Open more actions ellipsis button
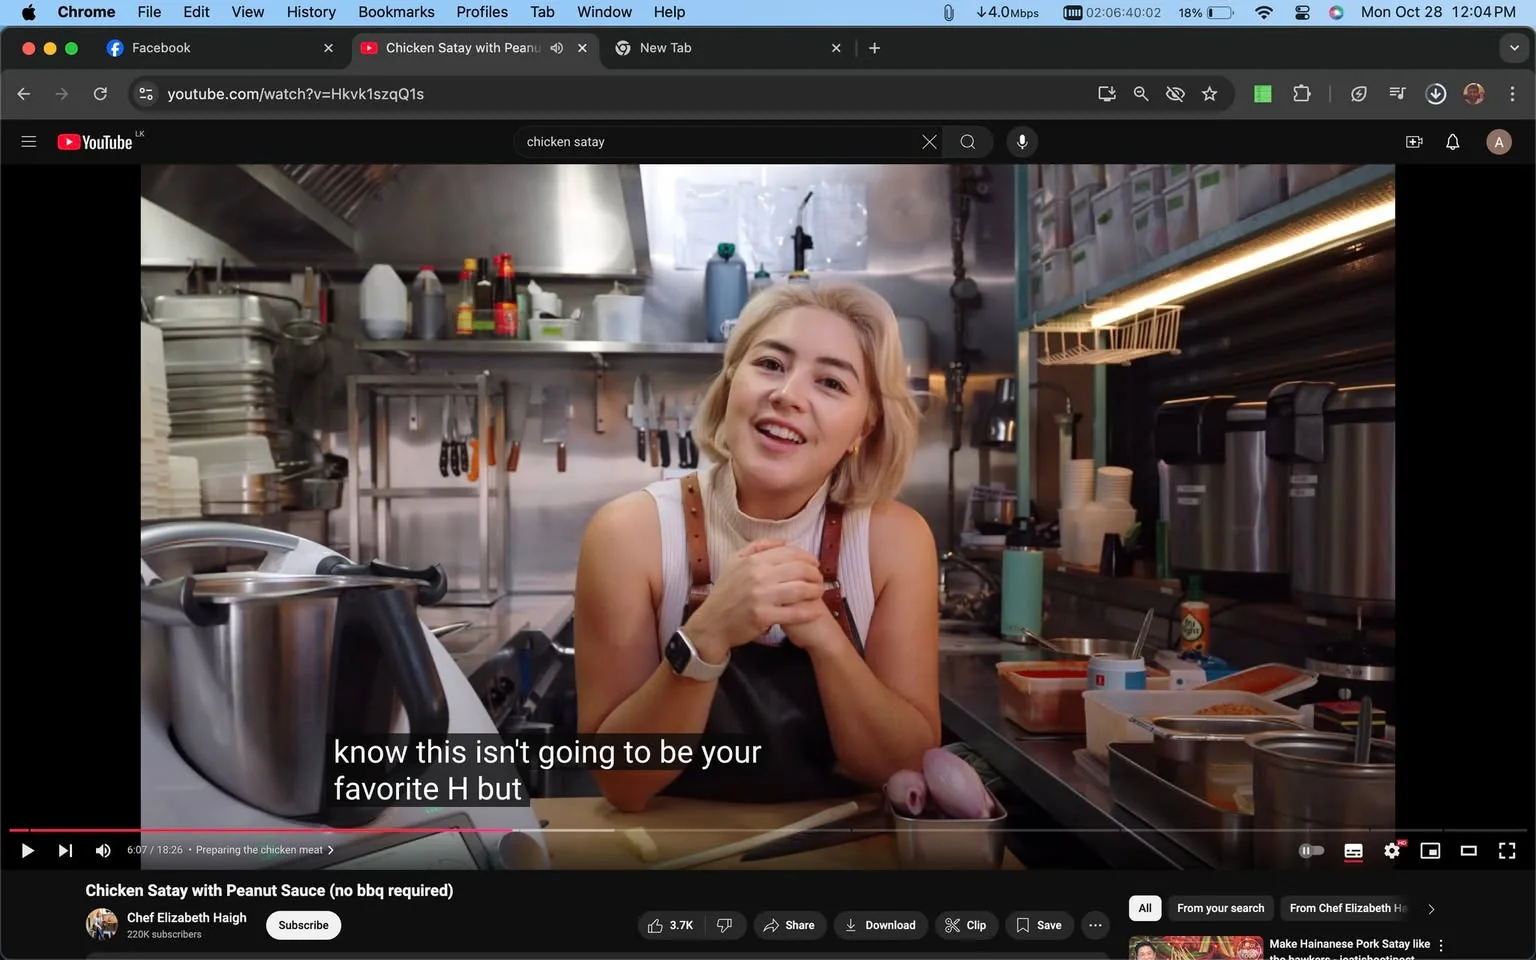The height and width of the screenshot is (960, 1536). point(1095,925)
